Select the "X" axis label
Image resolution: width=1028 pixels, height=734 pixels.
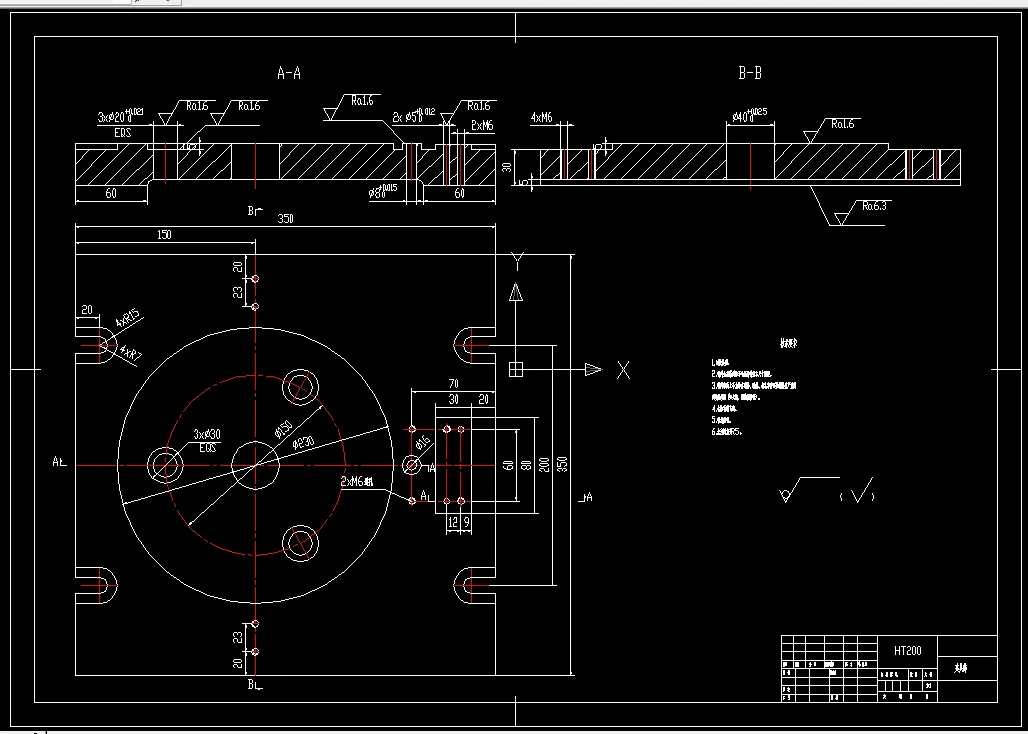(x=623, y=370)
